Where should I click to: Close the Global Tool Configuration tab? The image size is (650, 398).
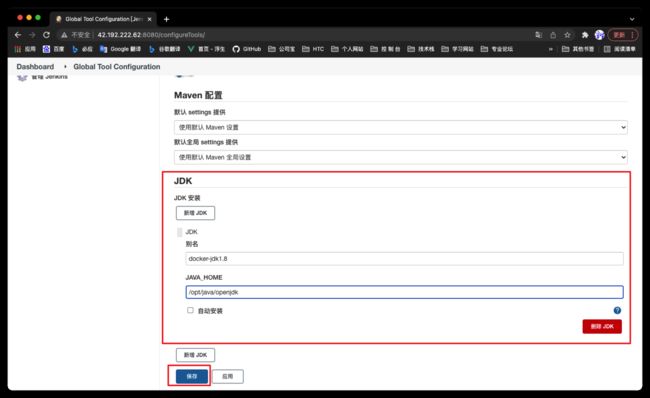(150, 19)
